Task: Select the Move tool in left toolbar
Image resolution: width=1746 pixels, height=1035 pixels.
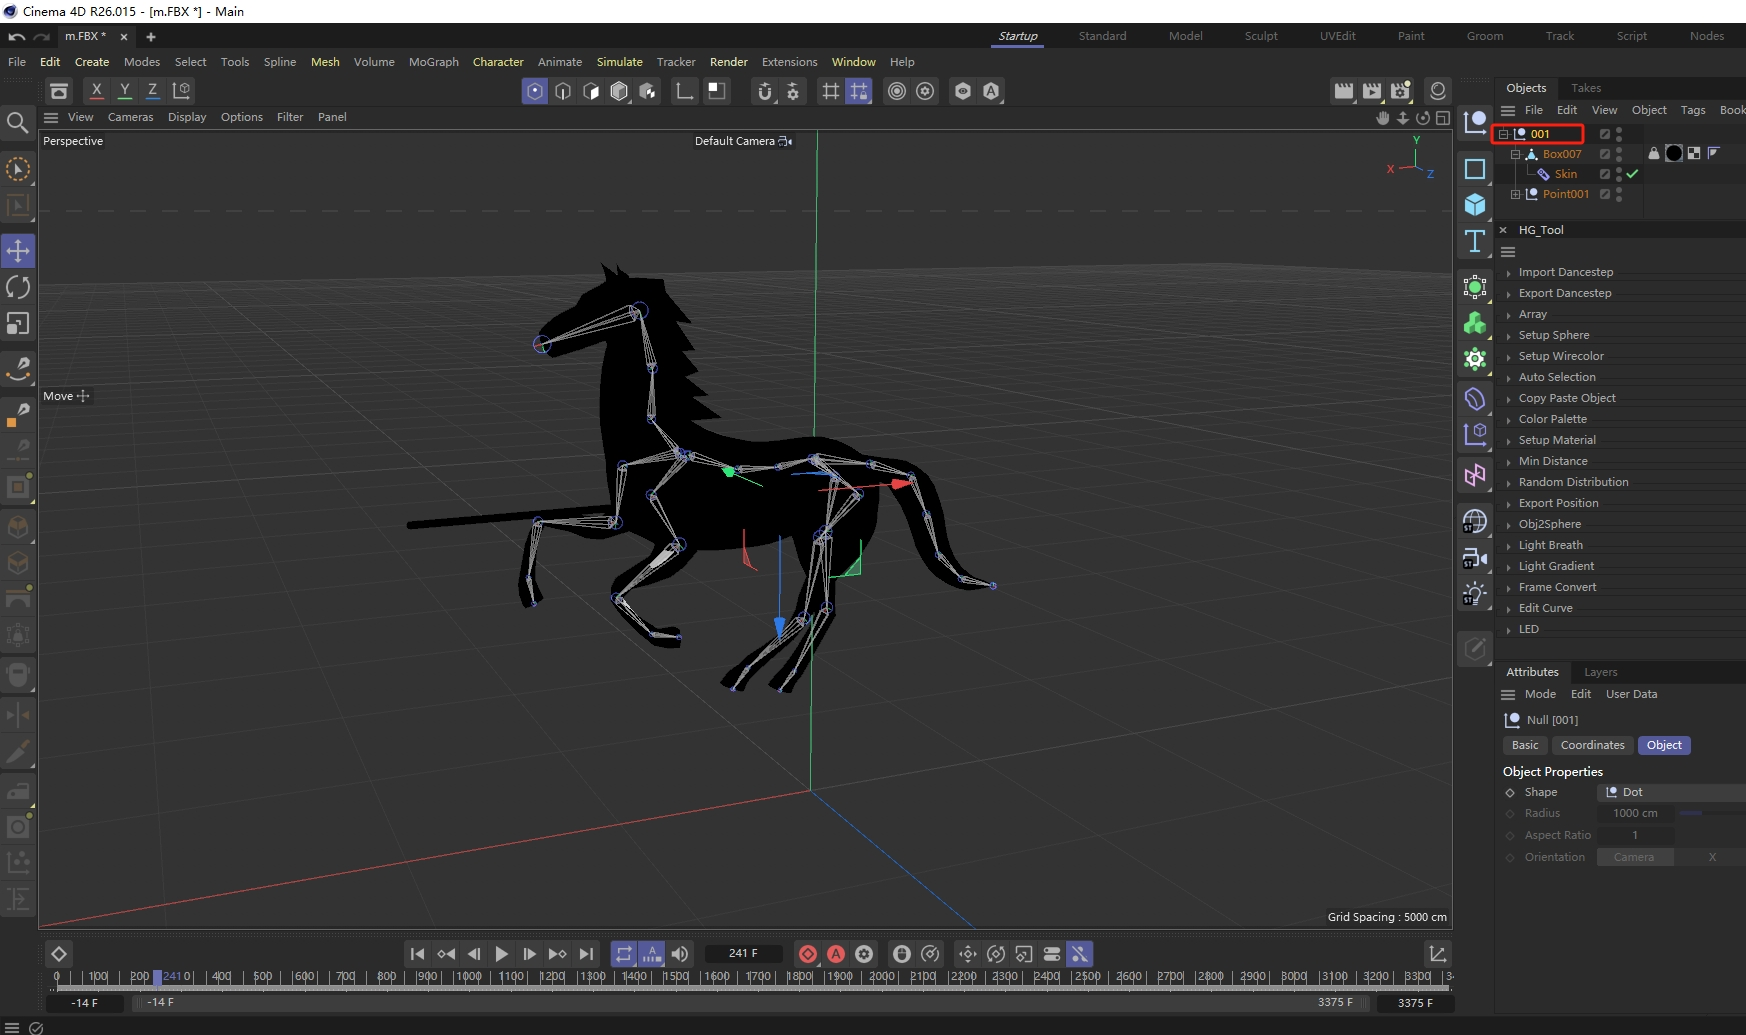Action: click(x=18, y=250)
